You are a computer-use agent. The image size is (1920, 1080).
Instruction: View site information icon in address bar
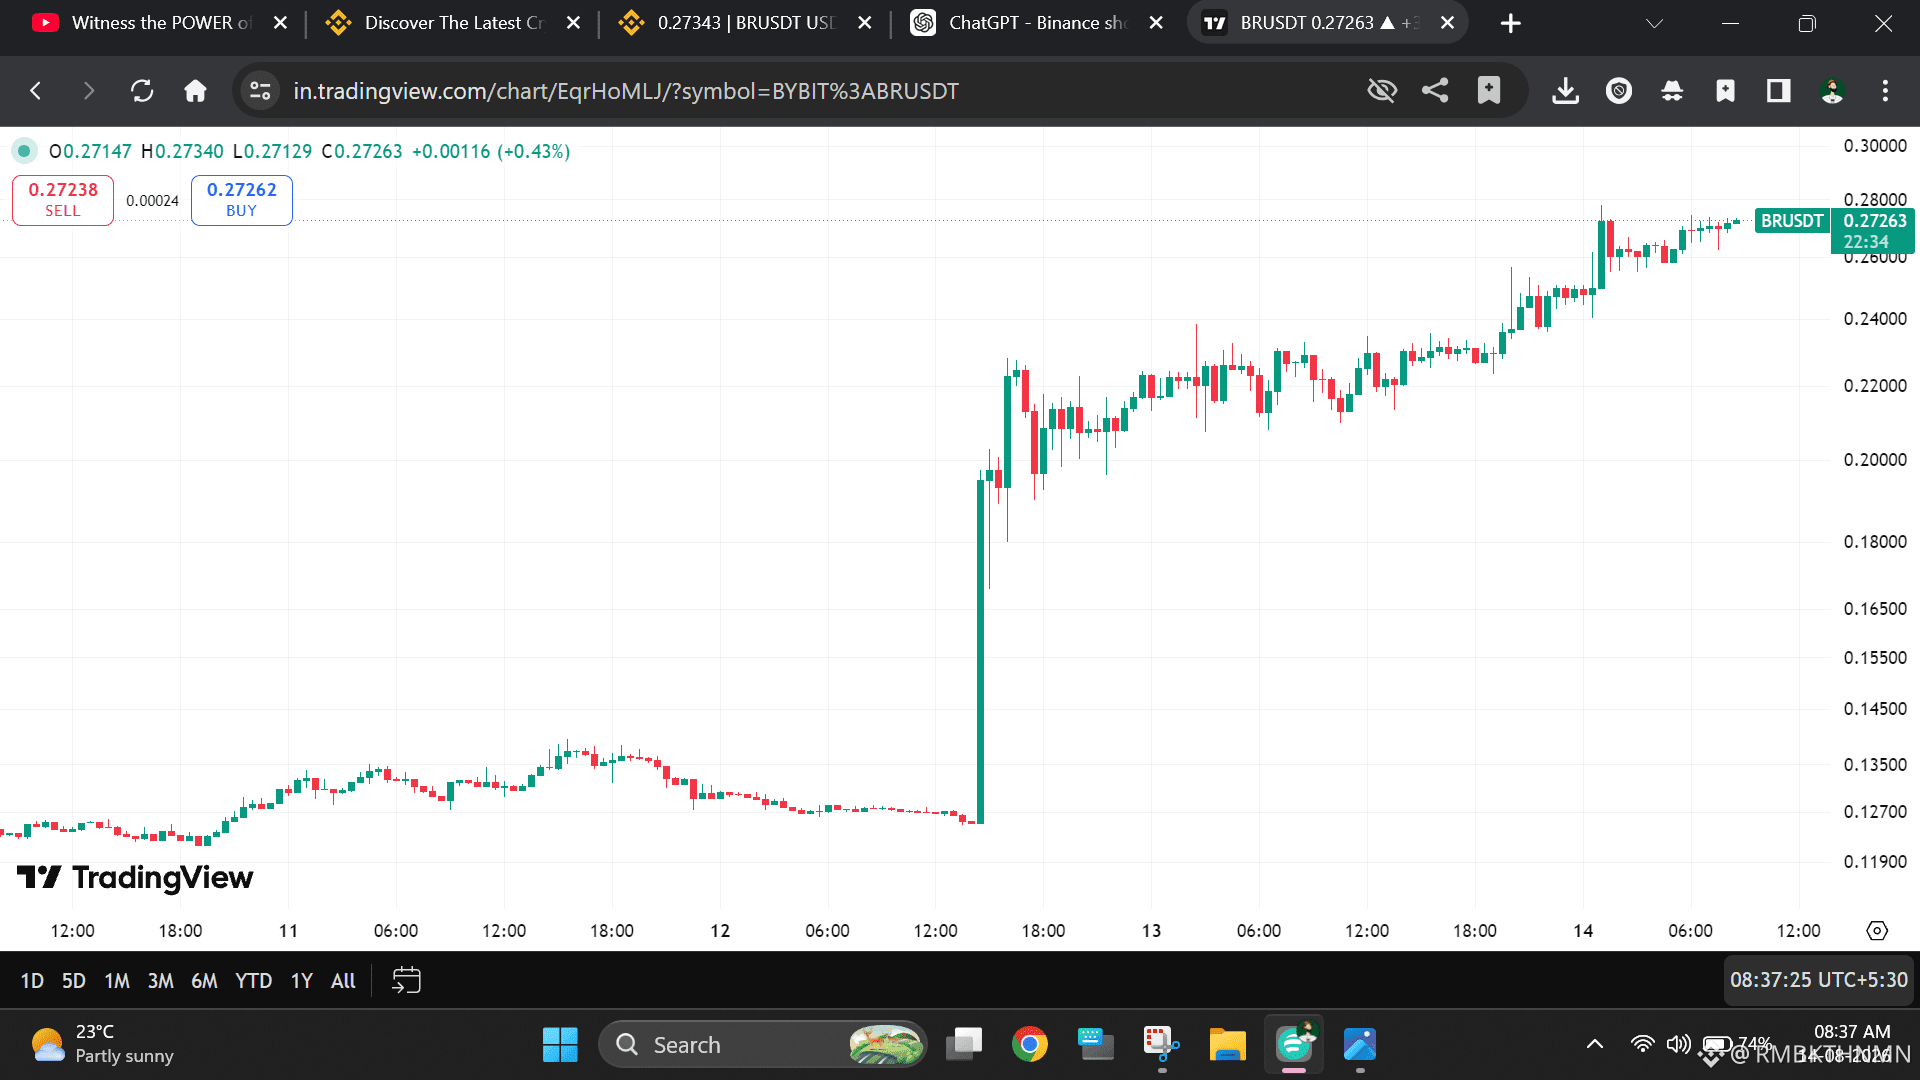[x=260, y=91]
